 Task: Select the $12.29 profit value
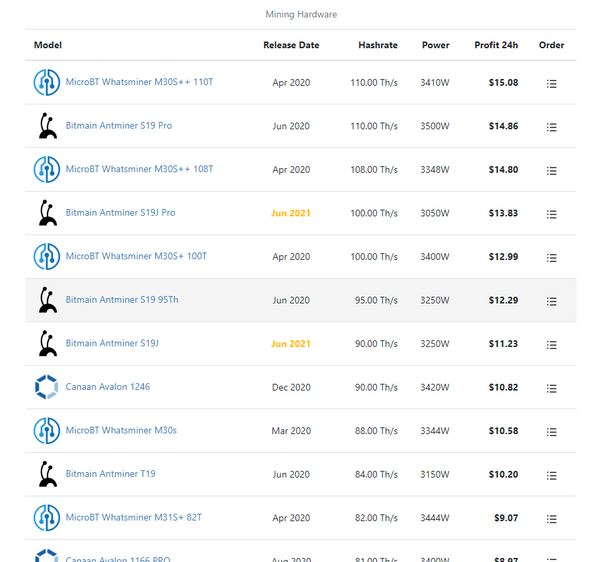coord(503,300)
